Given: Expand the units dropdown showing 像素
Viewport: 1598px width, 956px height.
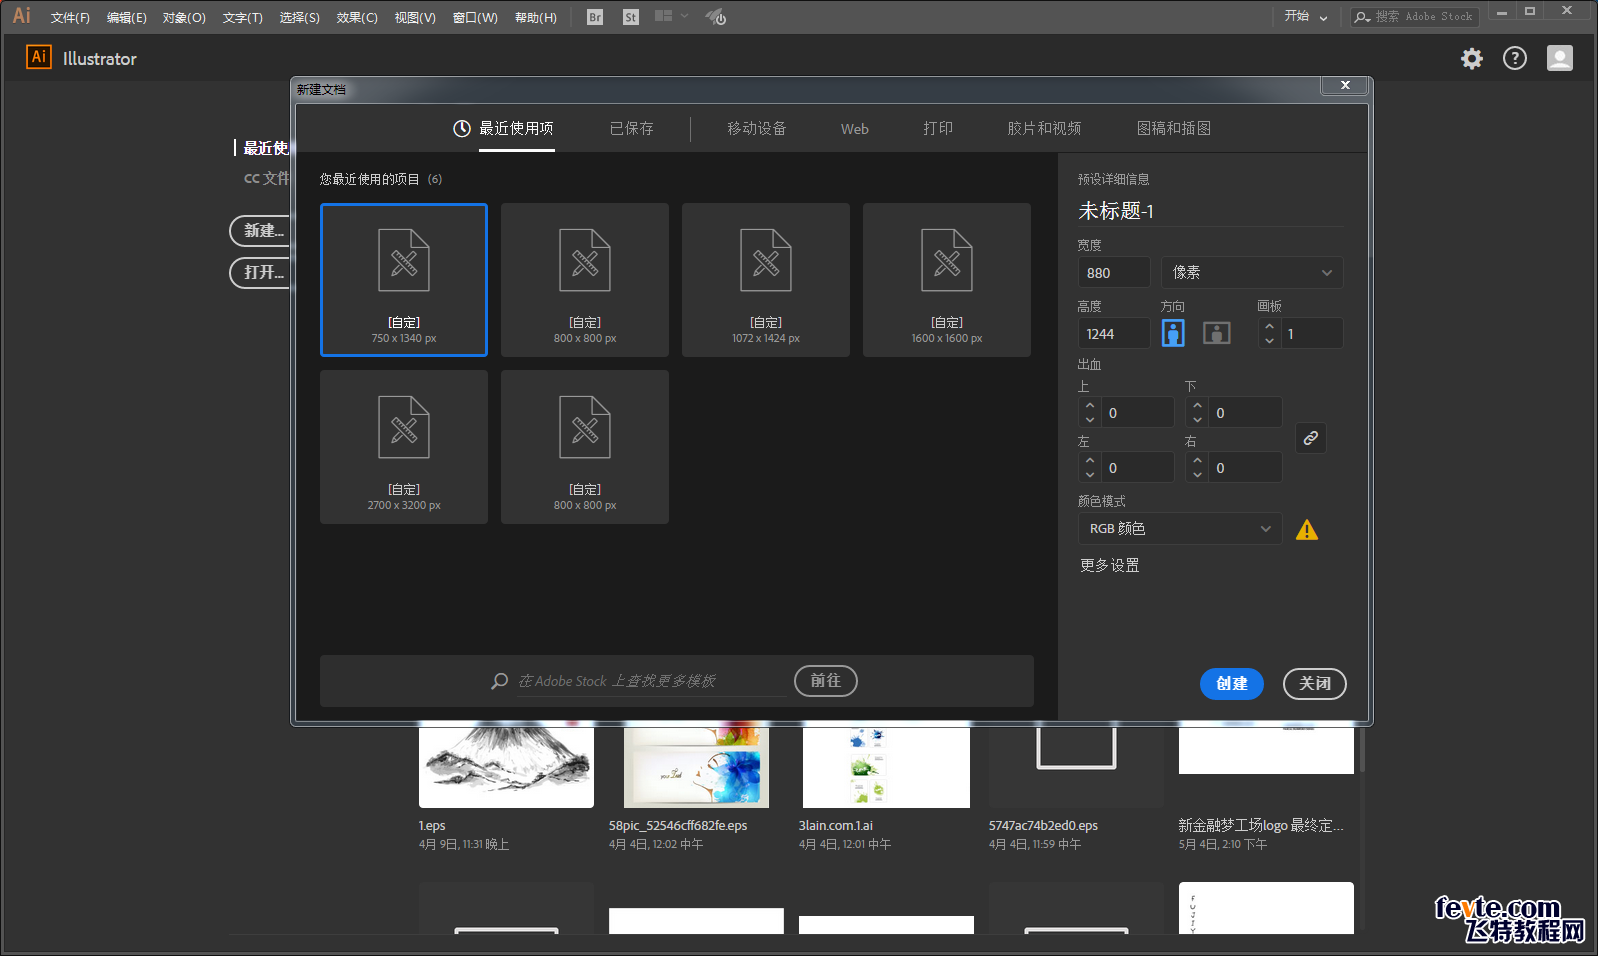Looking at the screenshot, I should pos(1252,272).
